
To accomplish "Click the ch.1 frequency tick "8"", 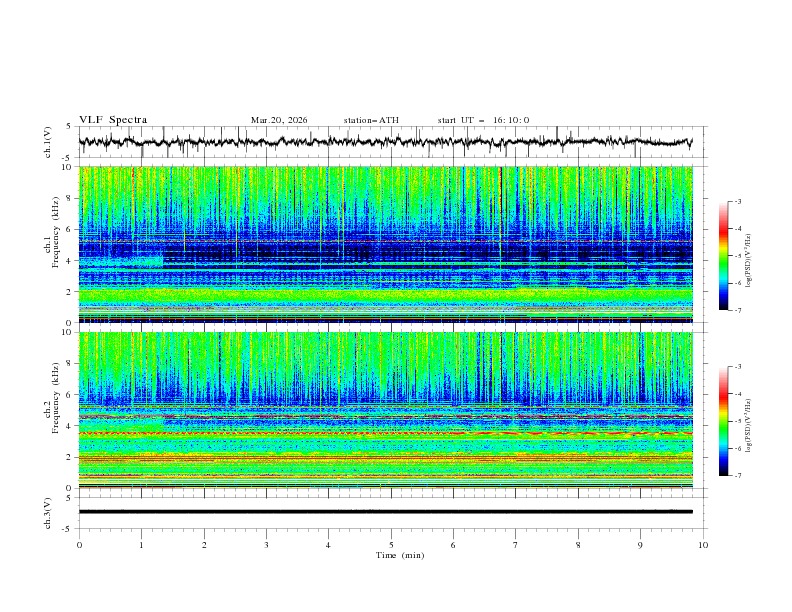I will coord(70,198).
